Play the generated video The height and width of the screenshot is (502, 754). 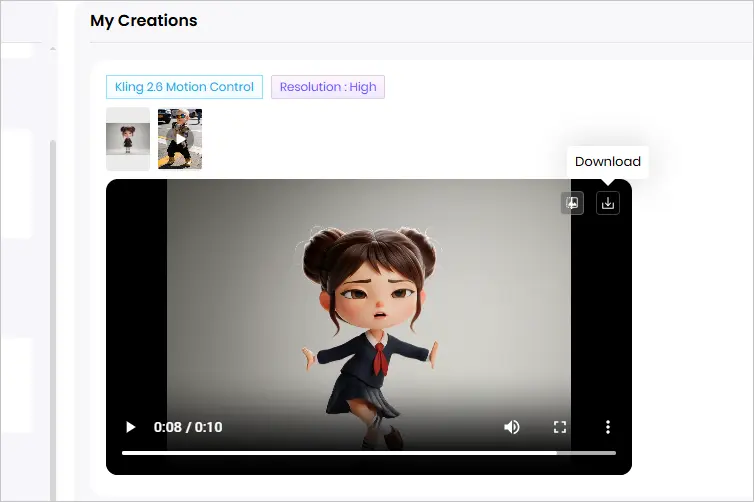click(130, 427)
